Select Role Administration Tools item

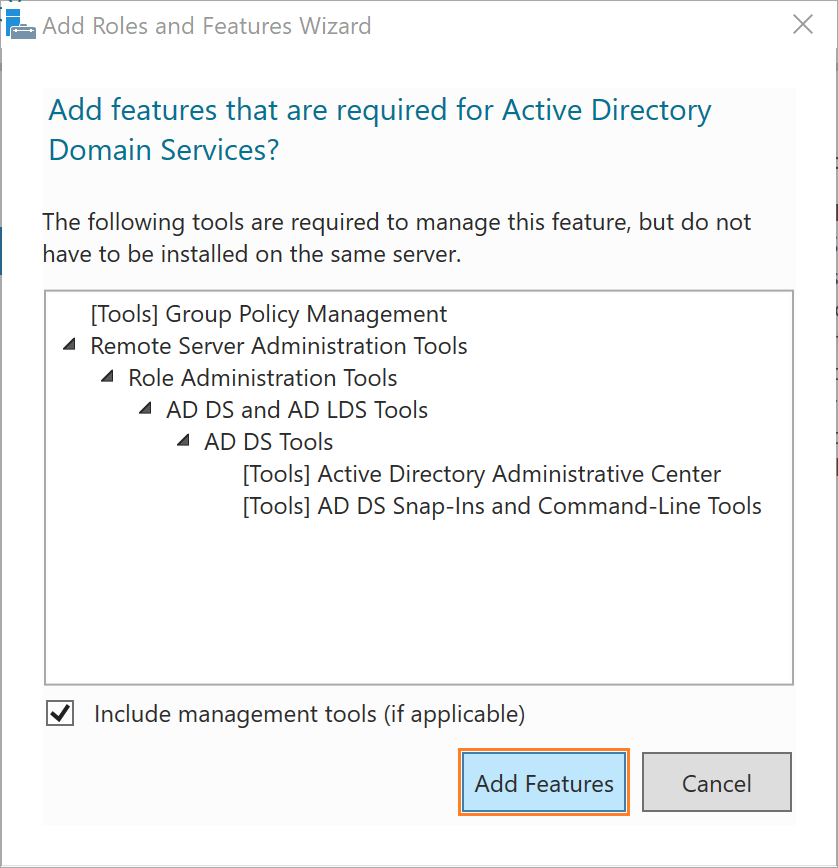263,378
